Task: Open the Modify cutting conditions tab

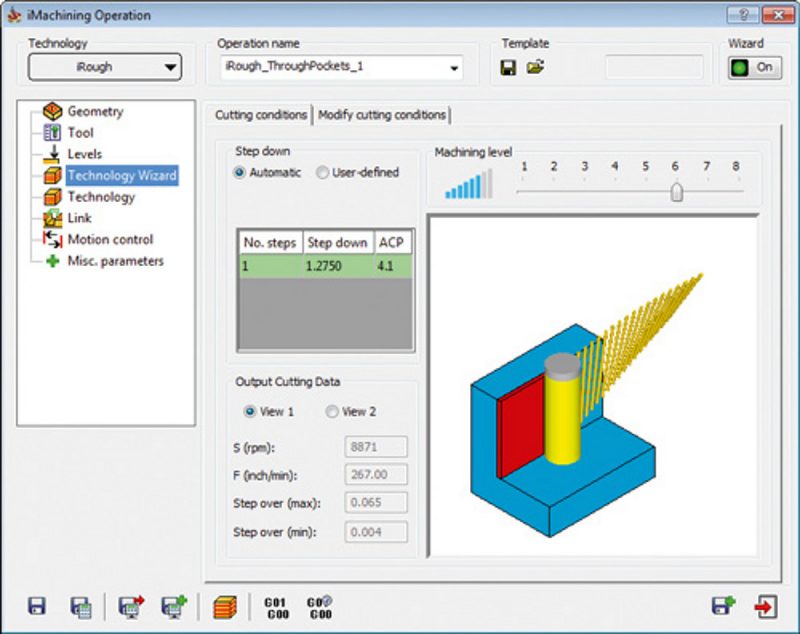Action: 382,115
